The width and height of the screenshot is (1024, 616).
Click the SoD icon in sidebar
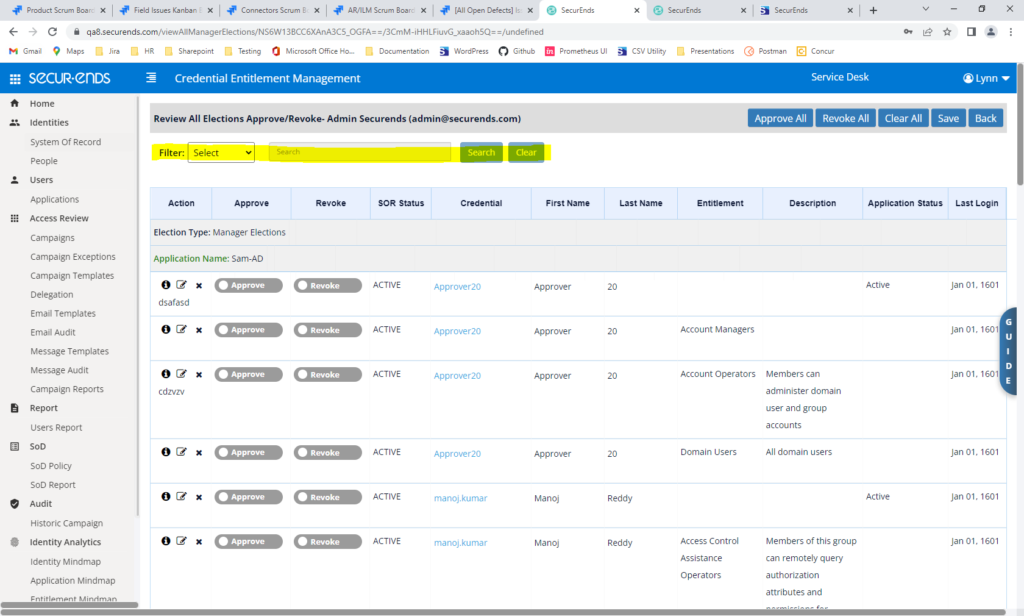click(x=14, y=446)
